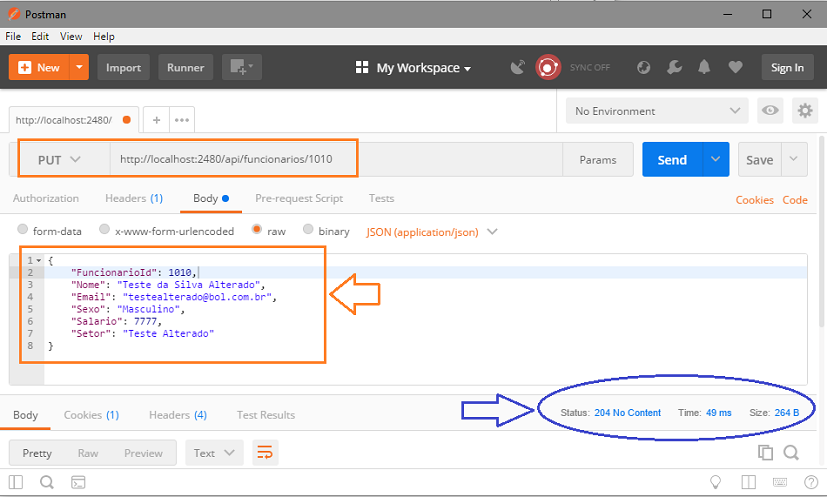The height and width of the screenshot is (497, 827).
Task: Open the browse globe icon
Action: (643, 68)
